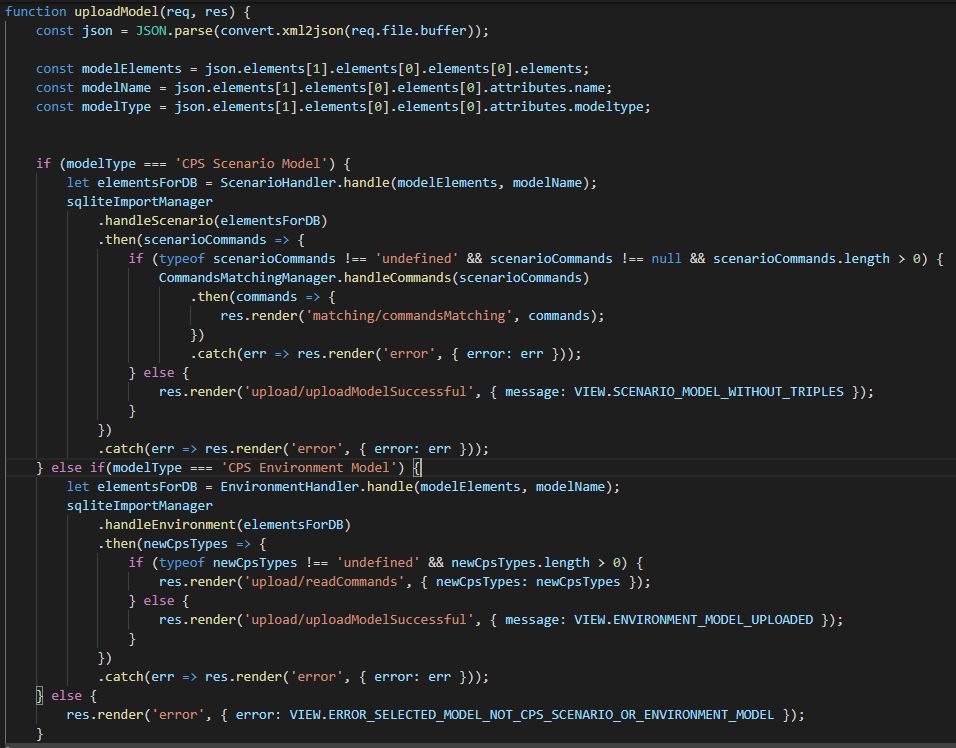The width and height of the screenshot is (956, 748).
Task: Click the first sqliteImportManager identifier in scenario branch
Action: pos(139,201)
